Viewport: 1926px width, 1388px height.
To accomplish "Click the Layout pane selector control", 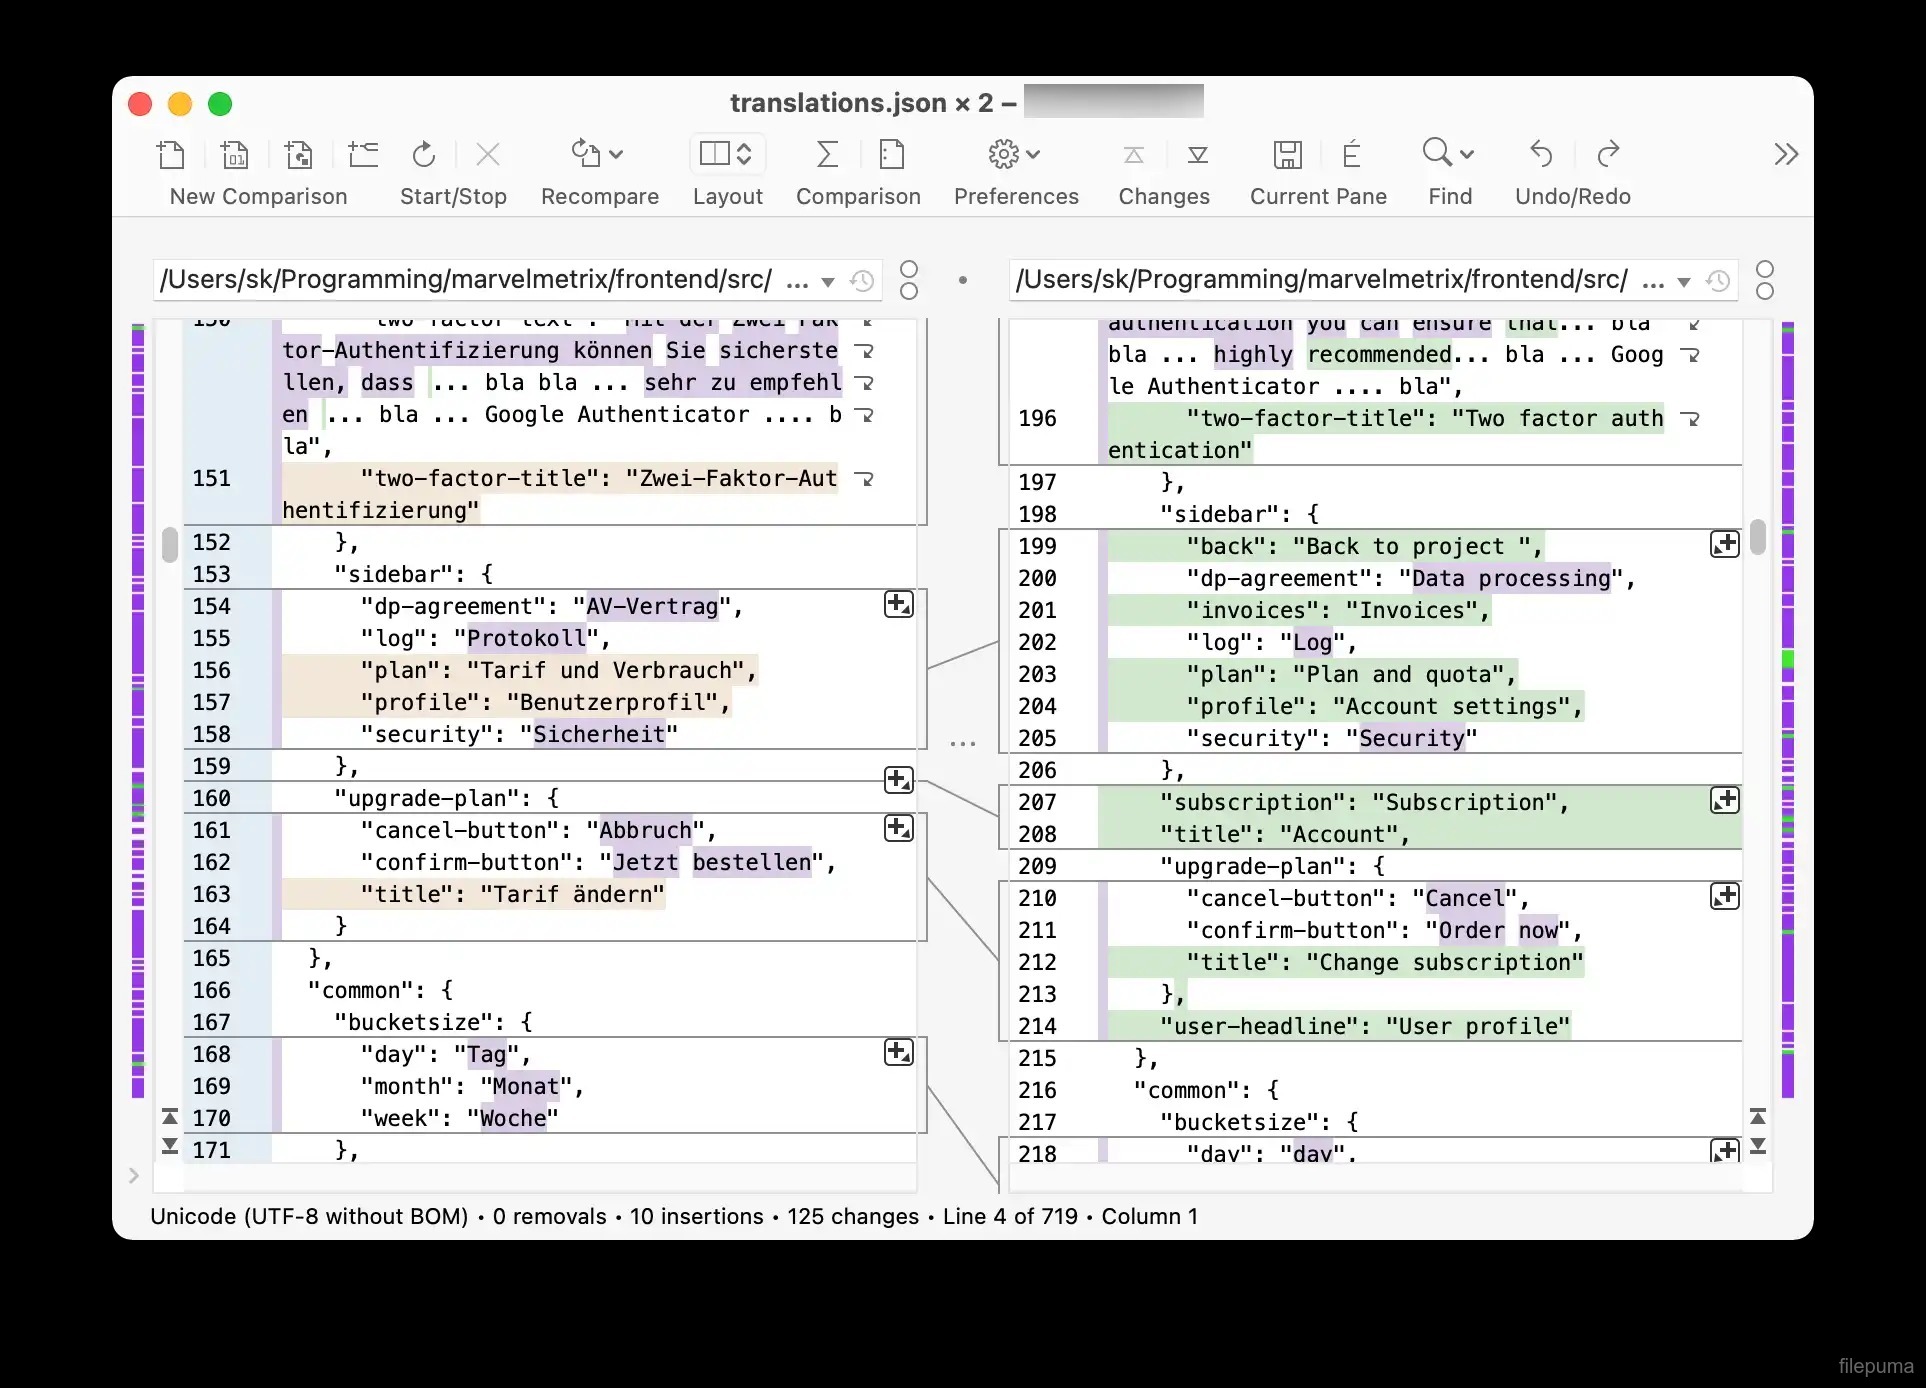I will [727, 154].
